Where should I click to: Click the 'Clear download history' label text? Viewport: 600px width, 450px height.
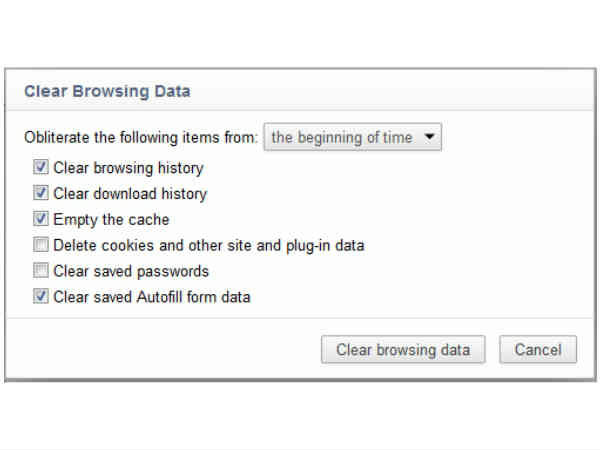(130, 194)
